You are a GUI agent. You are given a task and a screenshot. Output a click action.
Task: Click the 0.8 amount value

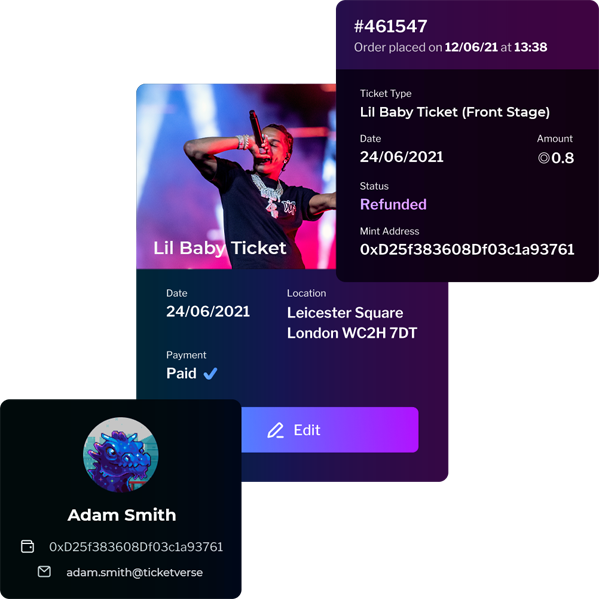click(562, 158)
